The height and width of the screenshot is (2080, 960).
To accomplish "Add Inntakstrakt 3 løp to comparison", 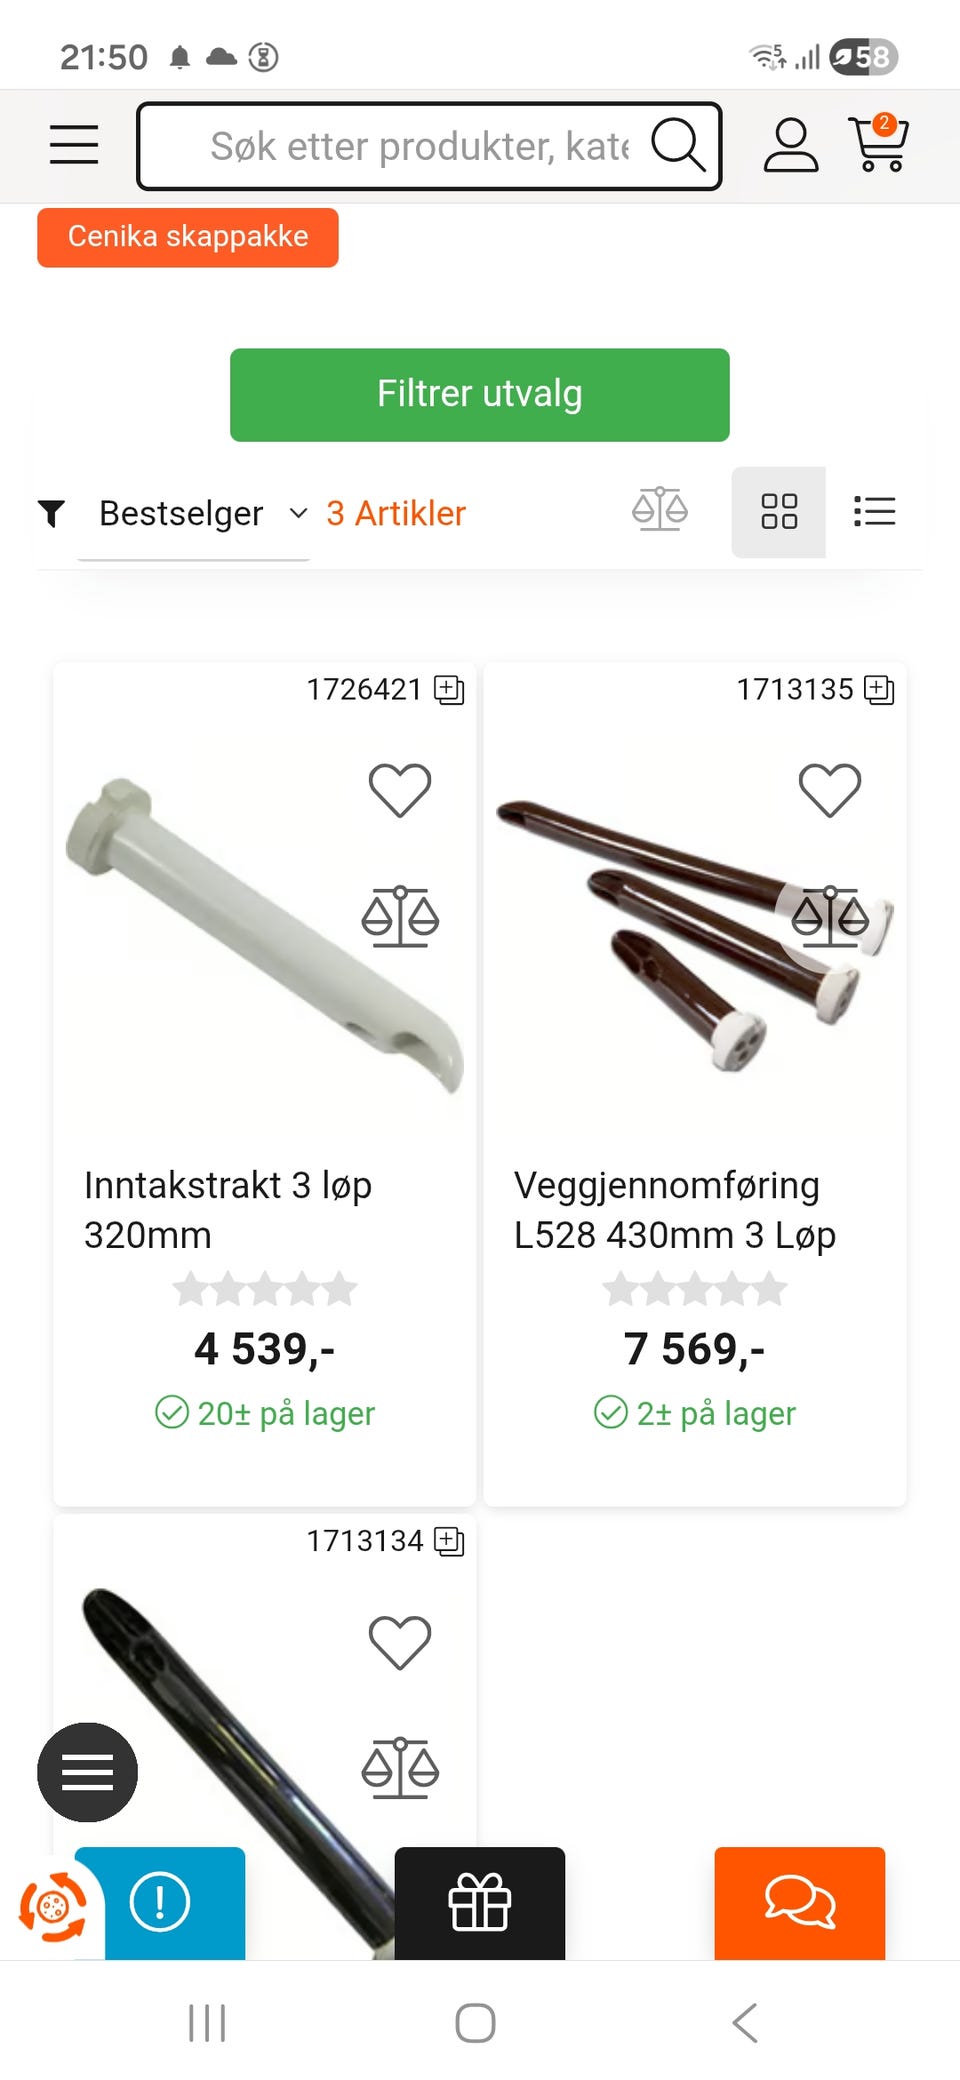I will click(x=400, y=917).
